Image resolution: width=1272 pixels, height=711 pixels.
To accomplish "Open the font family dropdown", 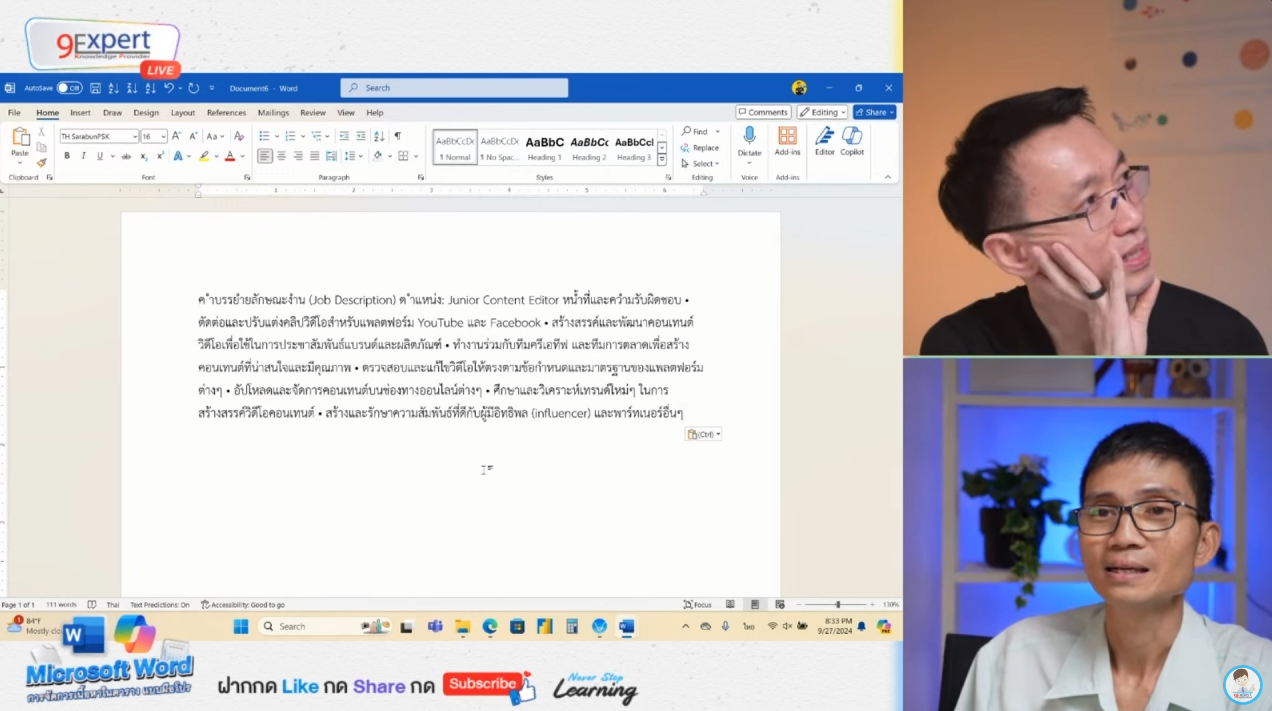I will point(135,136).
